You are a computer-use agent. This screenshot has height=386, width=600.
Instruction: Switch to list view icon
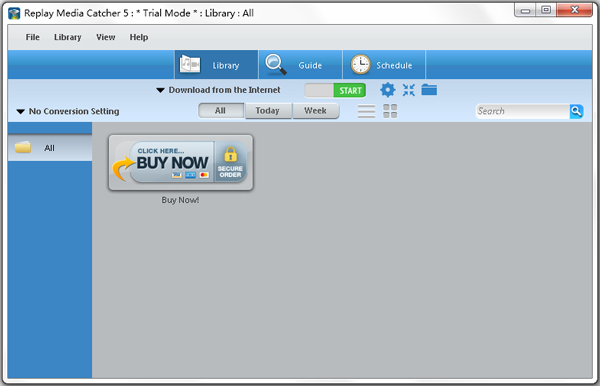point(366,111)
